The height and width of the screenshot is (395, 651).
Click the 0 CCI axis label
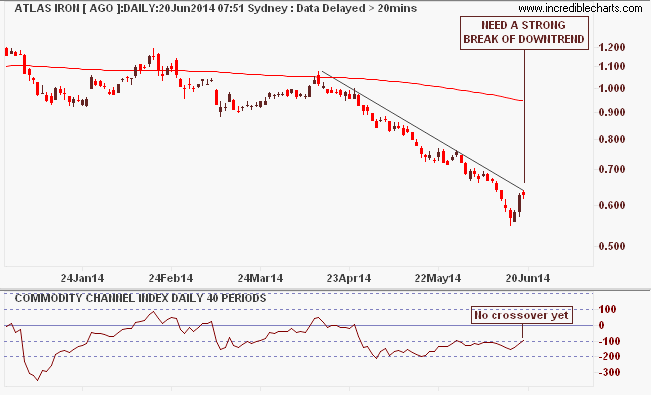click(x=602, y=325)
